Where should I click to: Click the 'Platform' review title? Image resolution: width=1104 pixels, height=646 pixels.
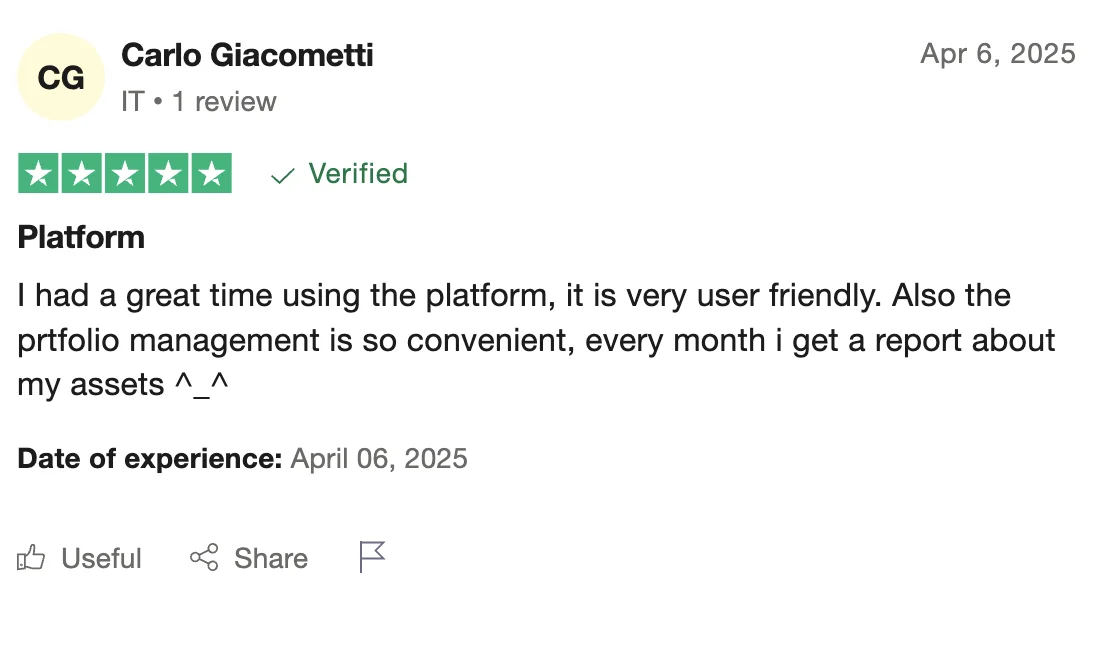point(81,237)
